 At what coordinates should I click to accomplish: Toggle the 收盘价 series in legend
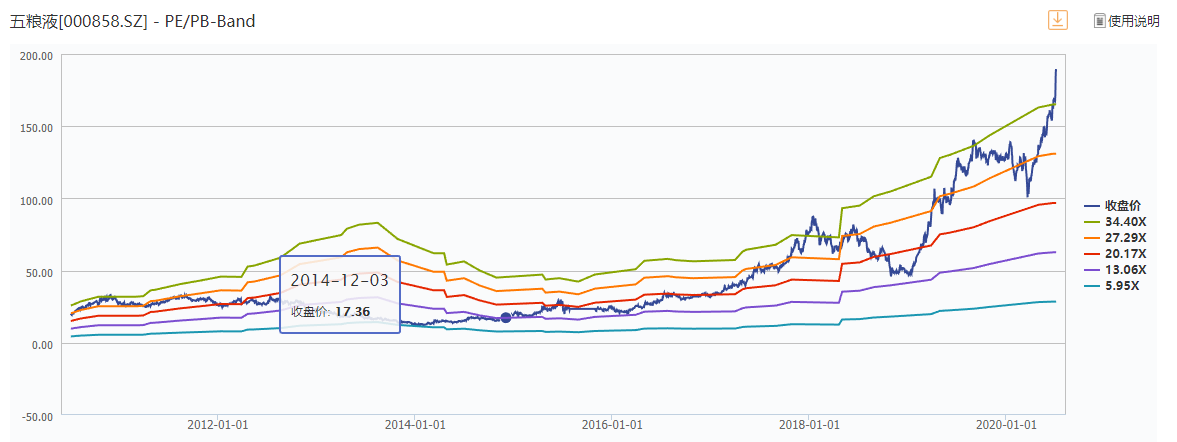pos(1116,206)
